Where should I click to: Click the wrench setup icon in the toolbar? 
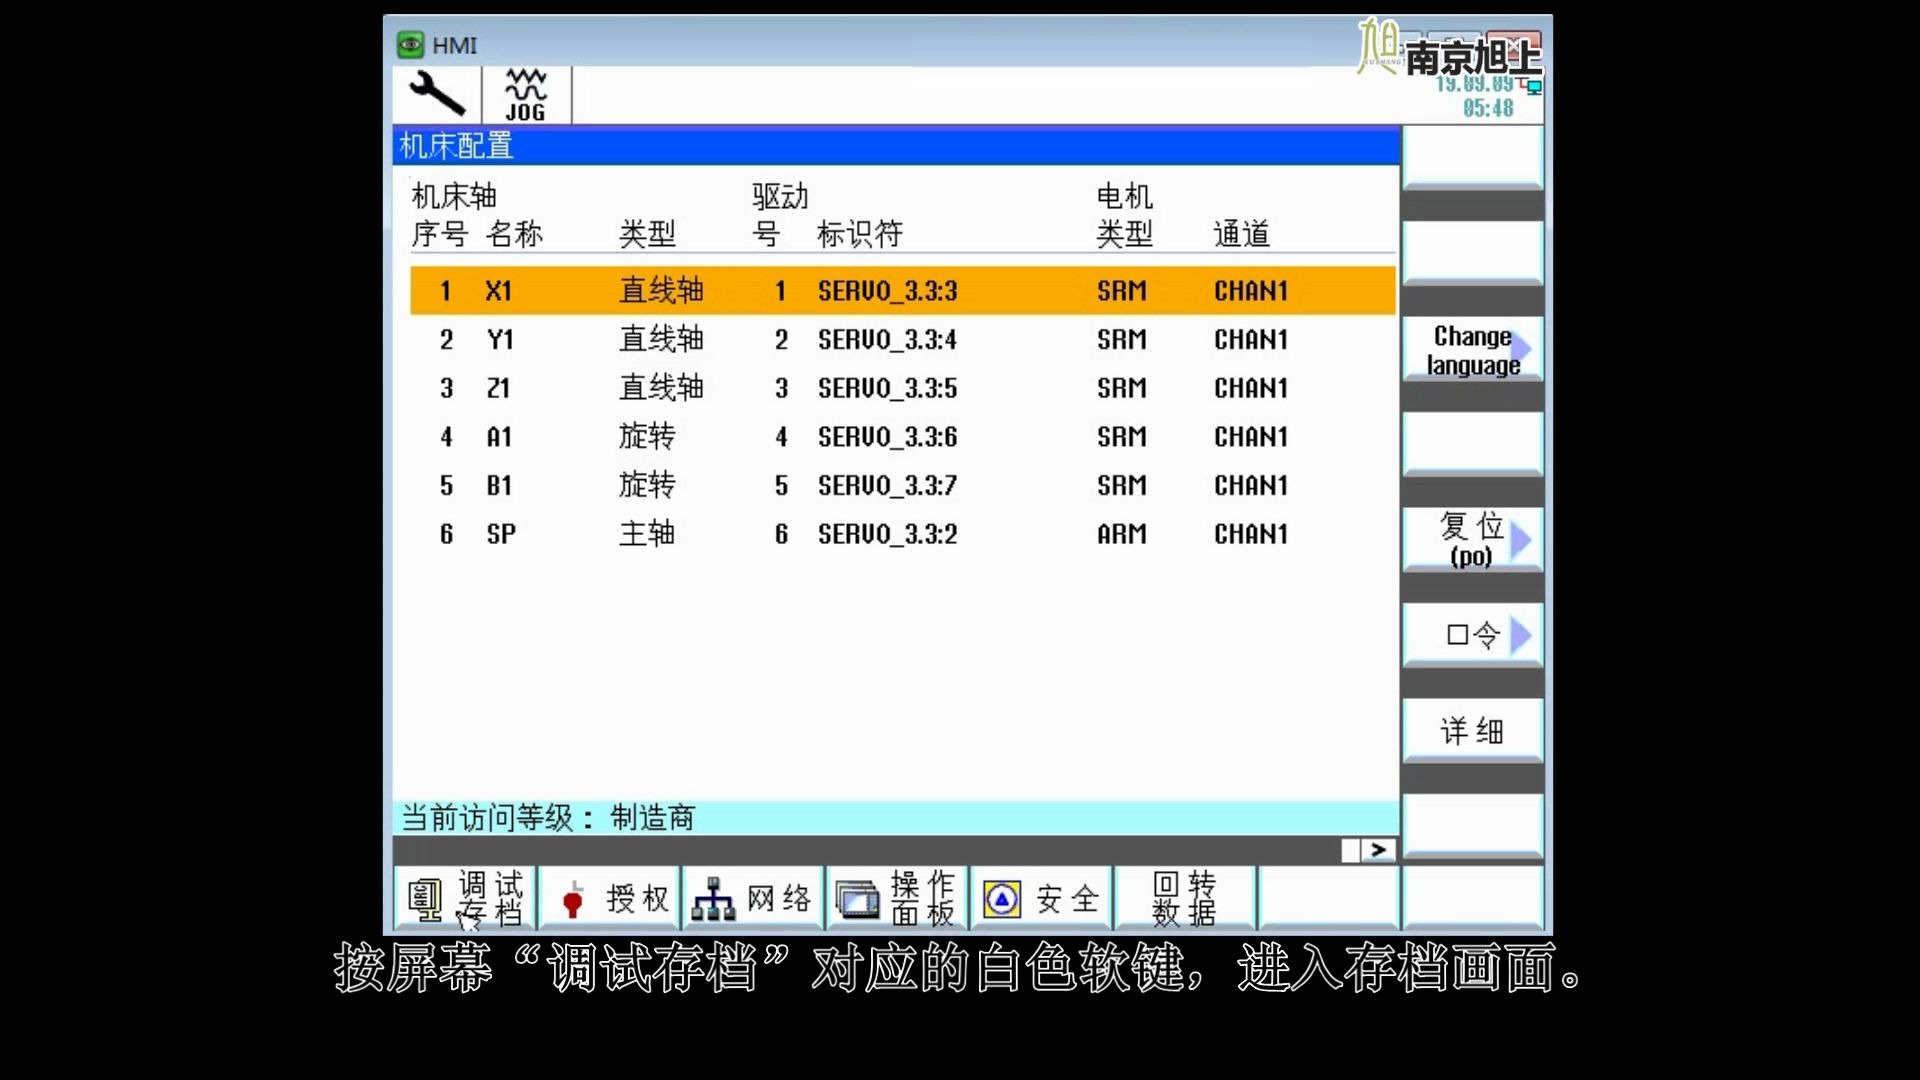437,93
